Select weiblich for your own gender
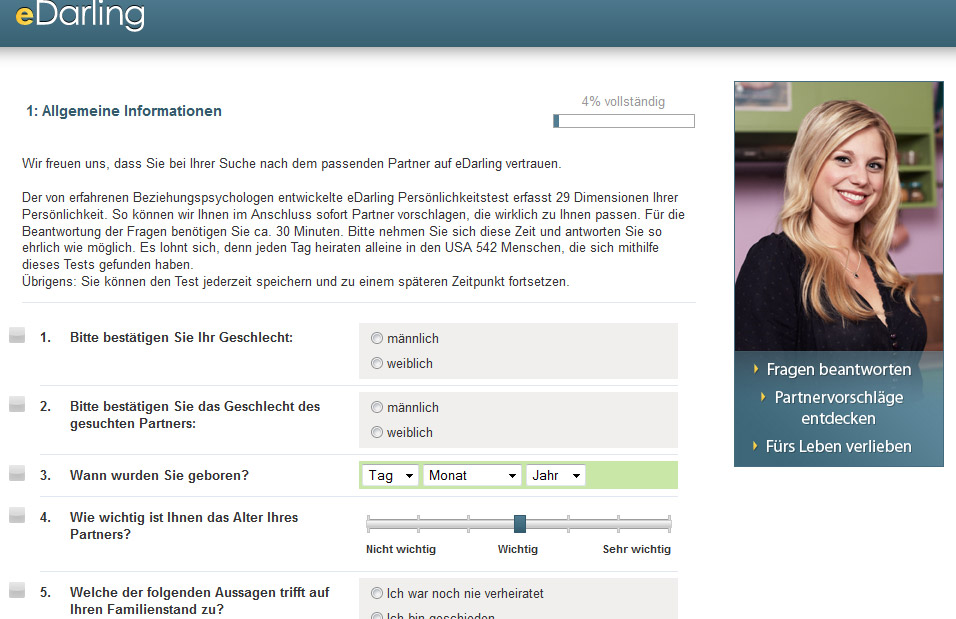The image size is (956, 619). click(377, 363)
